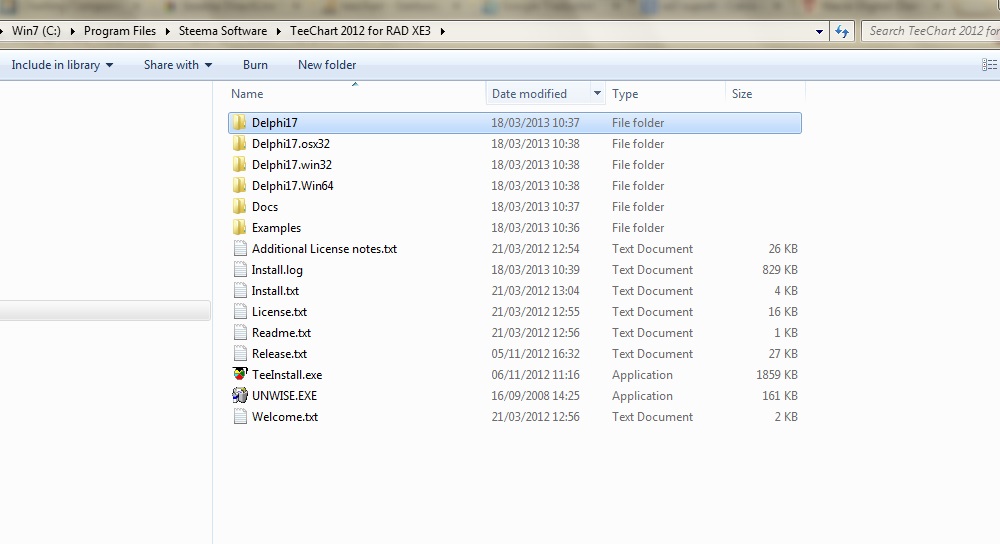Click the Examples folder icon

(240, 228)
